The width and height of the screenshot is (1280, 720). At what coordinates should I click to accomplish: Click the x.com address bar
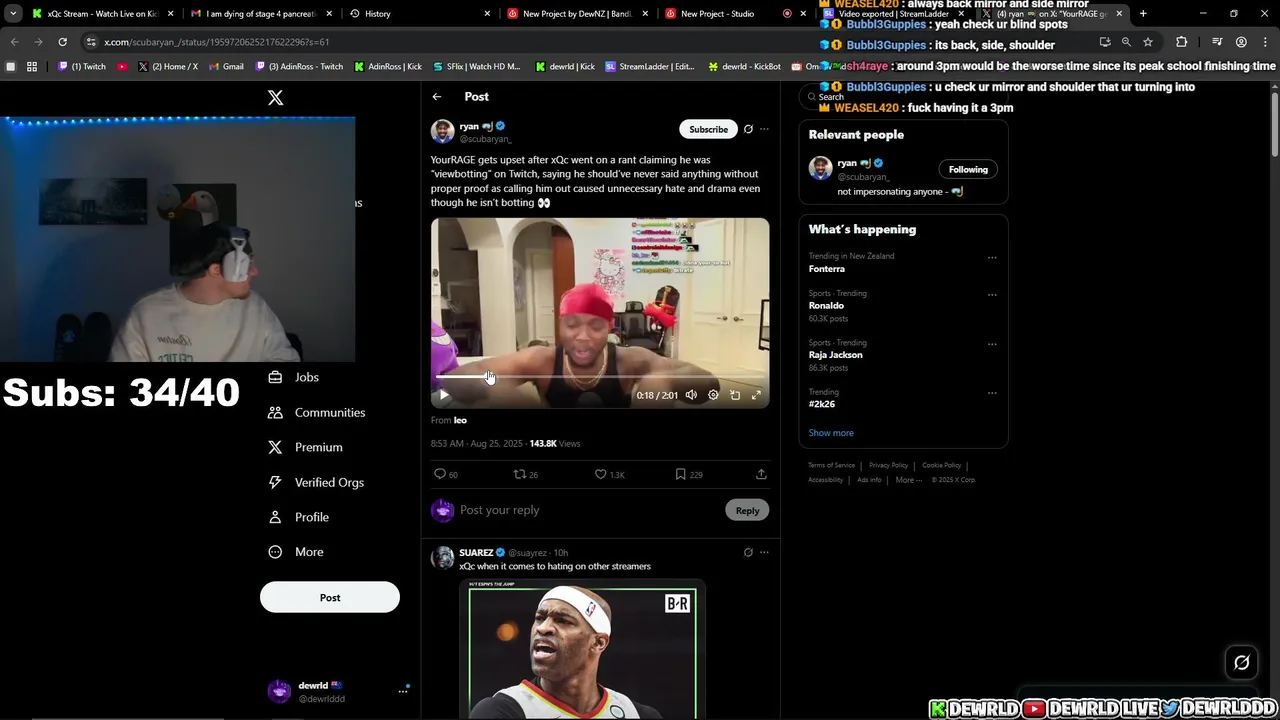[x=590, y=42]
